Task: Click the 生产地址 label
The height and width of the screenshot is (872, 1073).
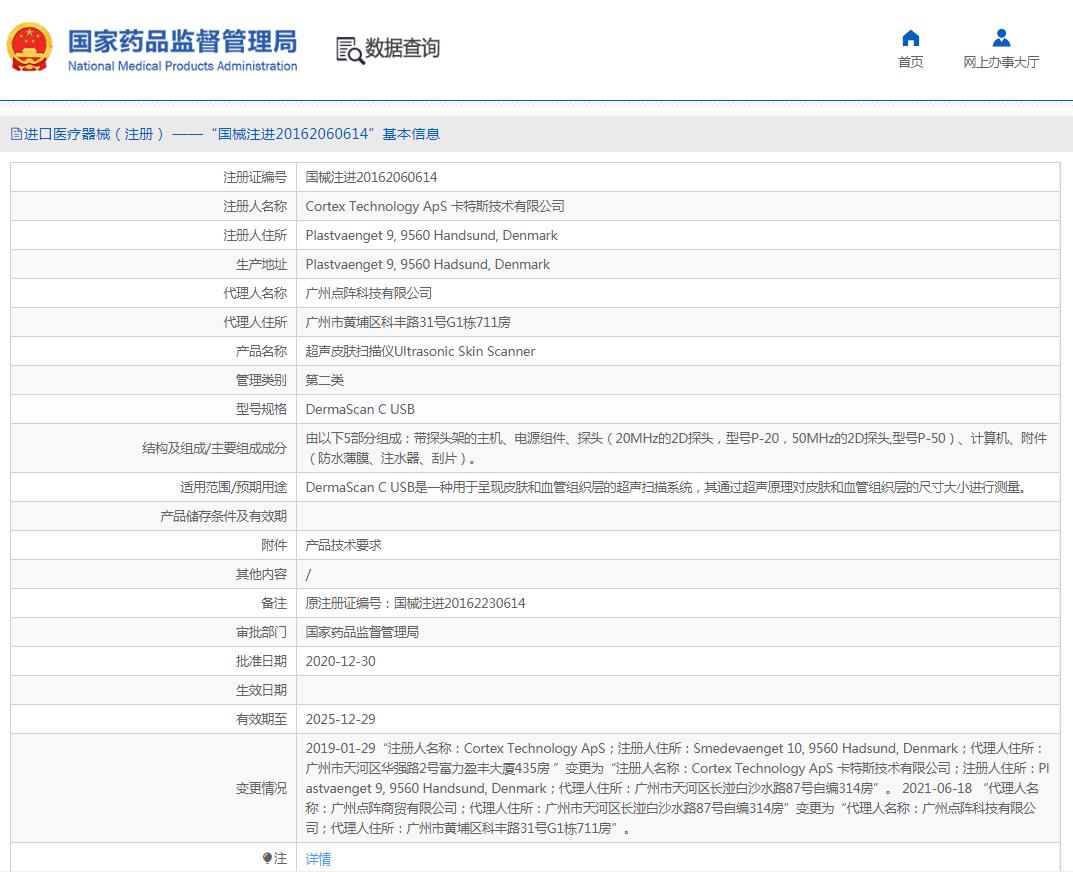Action: pyautogui.click(x=261, y=264)
